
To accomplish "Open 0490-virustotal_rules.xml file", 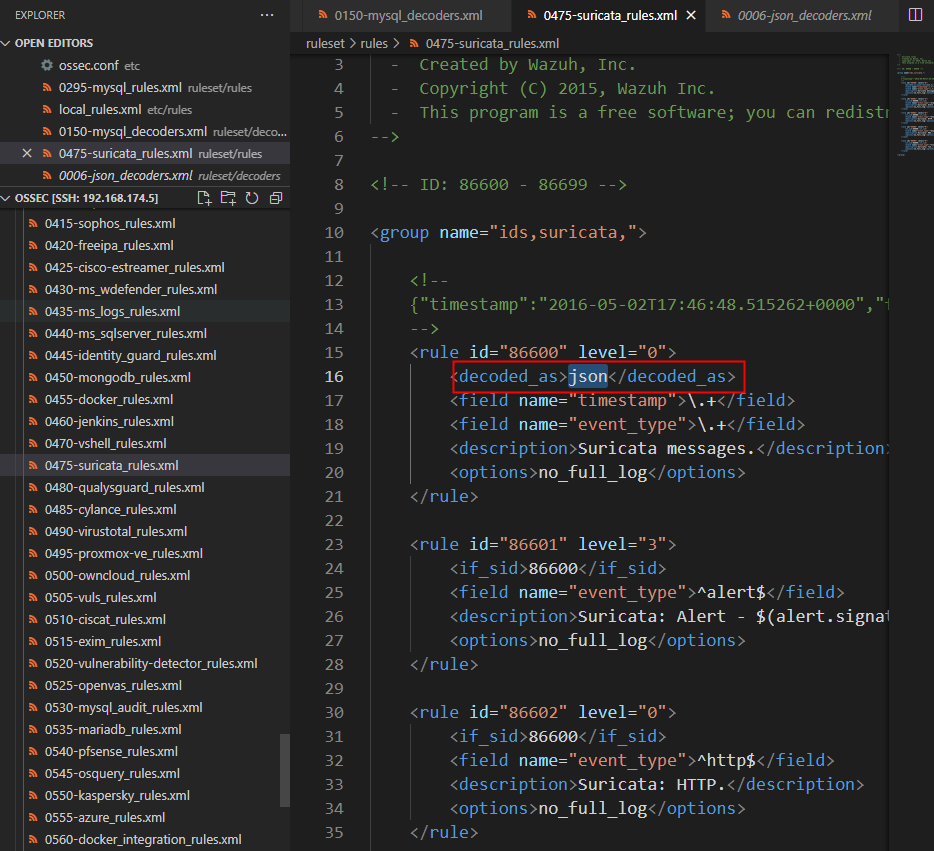I will 145,532.
